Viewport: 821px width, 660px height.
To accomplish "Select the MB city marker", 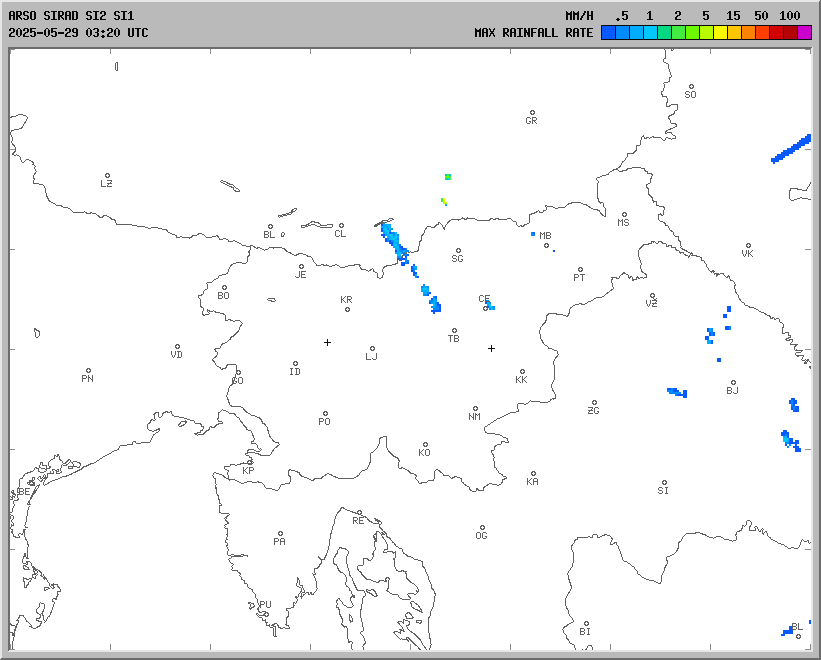I will click(546, 245).
